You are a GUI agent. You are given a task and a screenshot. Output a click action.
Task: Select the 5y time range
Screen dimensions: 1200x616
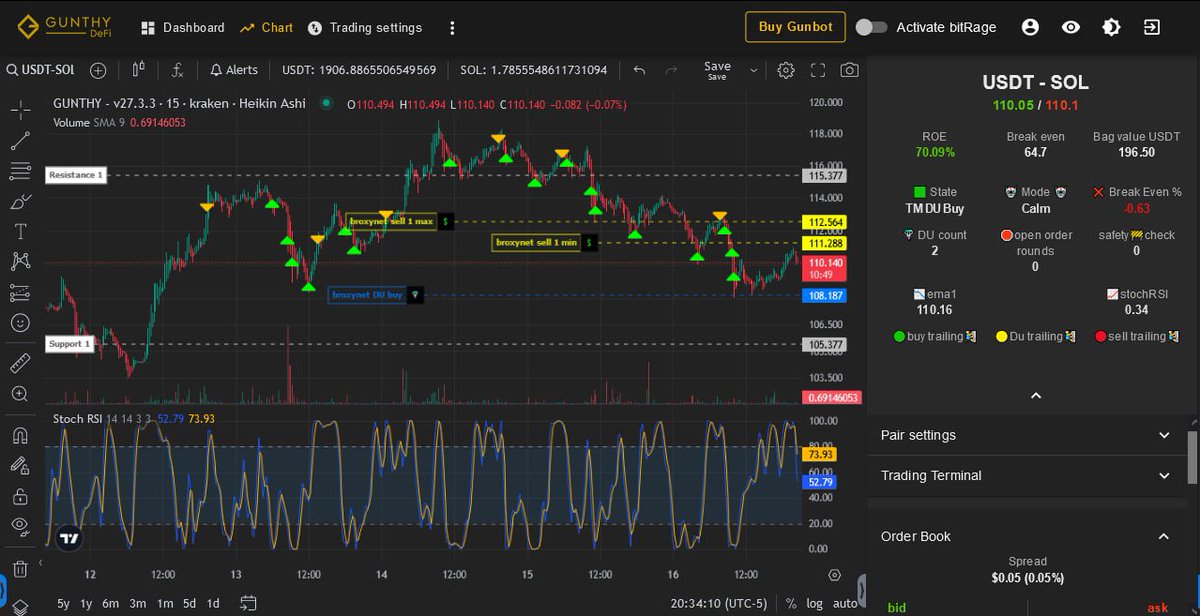tap(63, 603)
